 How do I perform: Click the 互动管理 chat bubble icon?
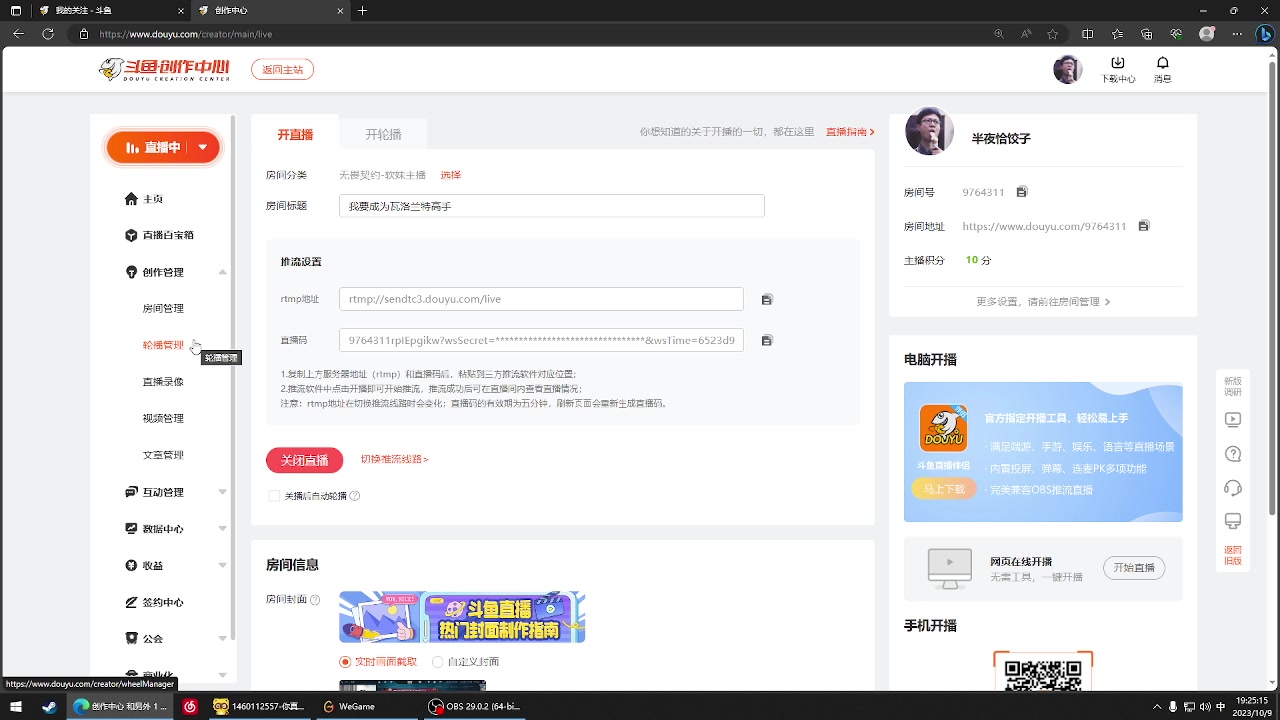pyautogui.click(x=131, y=492)
